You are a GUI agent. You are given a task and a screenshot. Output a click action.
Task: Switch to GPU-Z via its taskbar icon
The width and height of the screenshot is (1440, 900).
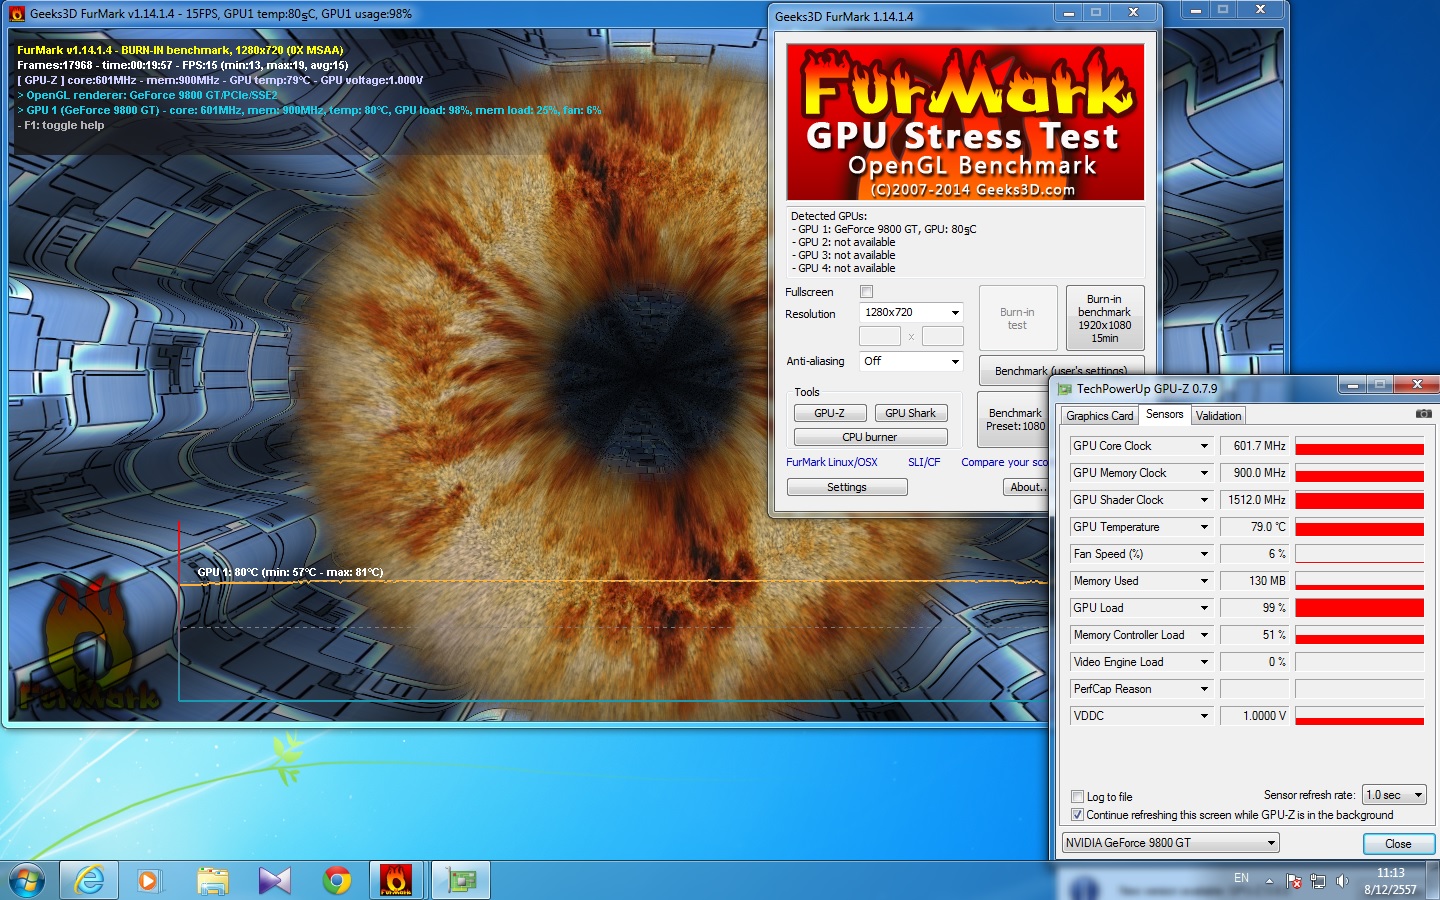coord(460,880)
